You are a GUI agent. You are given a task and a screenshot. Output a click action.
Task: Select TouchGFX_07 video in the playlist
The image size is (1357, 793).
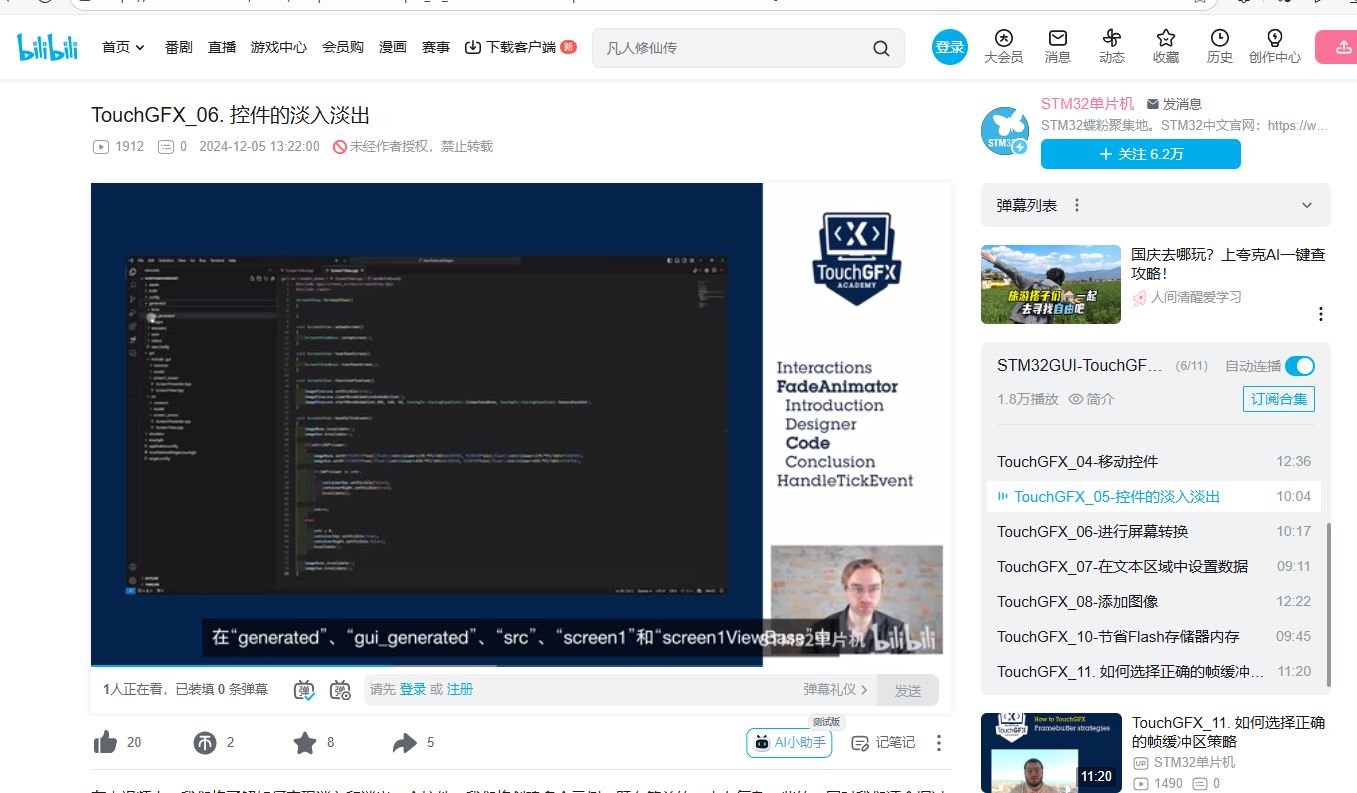(1122, 566)
